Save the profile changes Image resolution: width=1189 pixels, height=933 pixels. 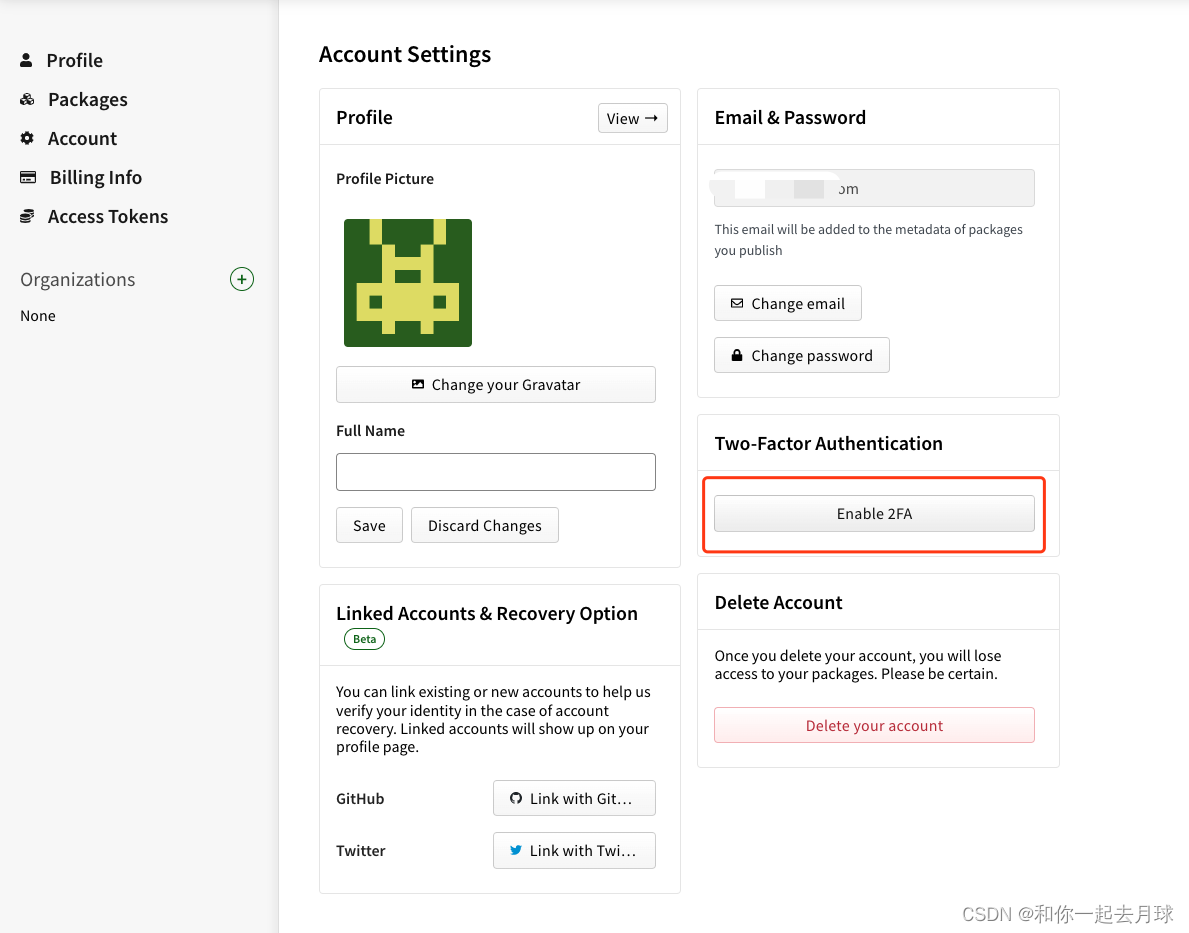coord(369,525)
